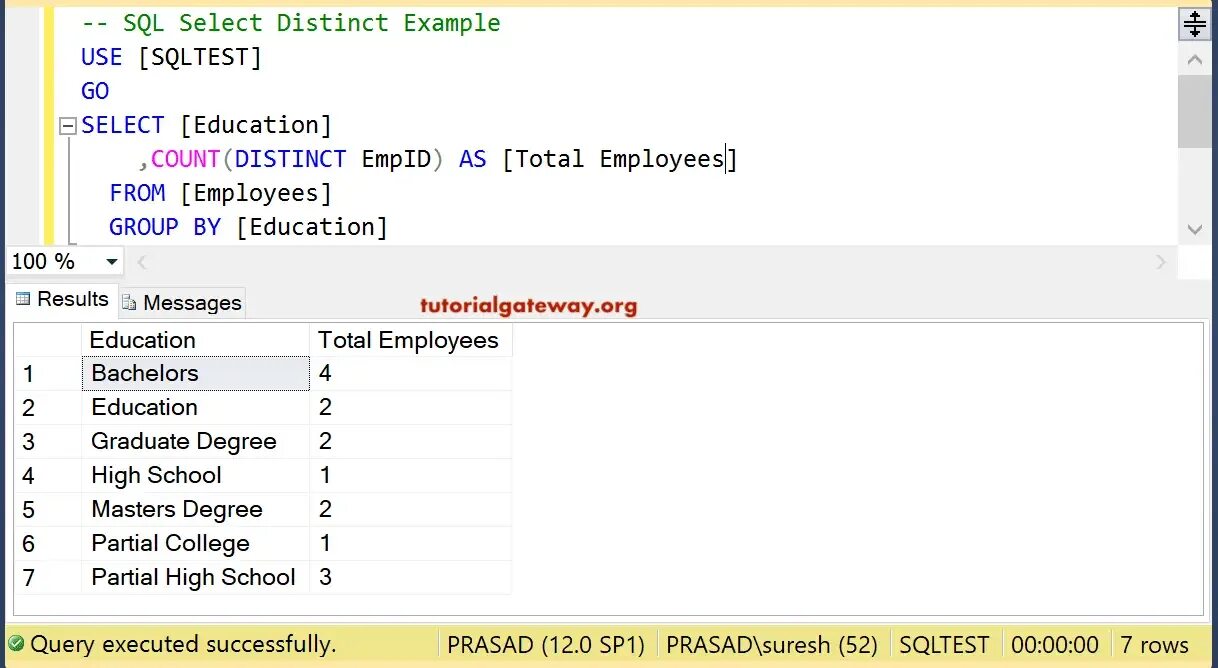Image resolution: width=1218 pixels, height=668 pixels.
Task: Click the editor vertical scrollbar thumb
Action: (1194, 112)
